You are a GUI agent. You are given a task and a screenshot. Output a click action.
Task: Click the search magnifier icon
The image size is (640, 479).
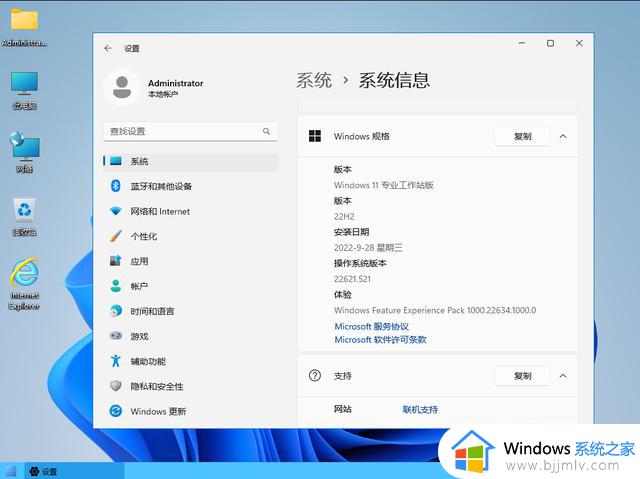266,131
